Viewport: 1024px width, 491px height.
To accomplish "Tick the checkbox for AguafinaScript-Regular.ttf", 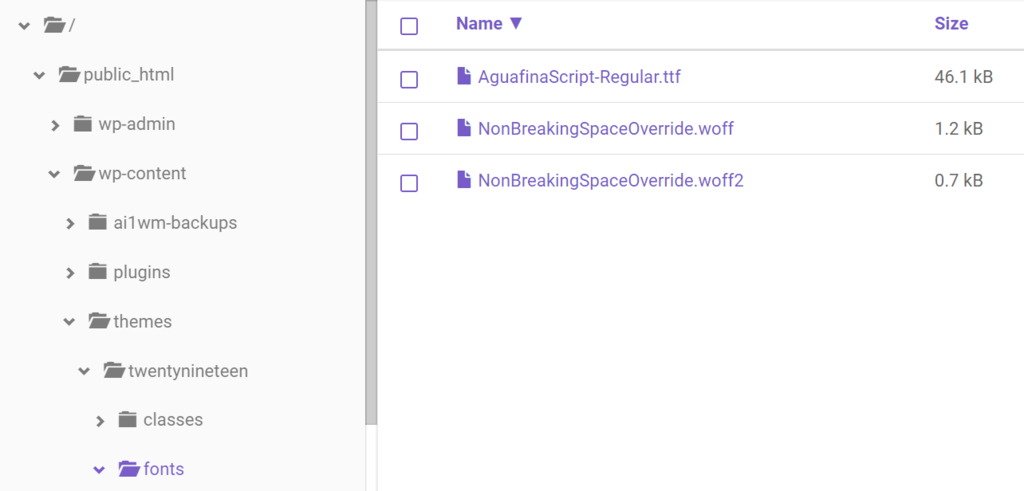I will (409, 79).
